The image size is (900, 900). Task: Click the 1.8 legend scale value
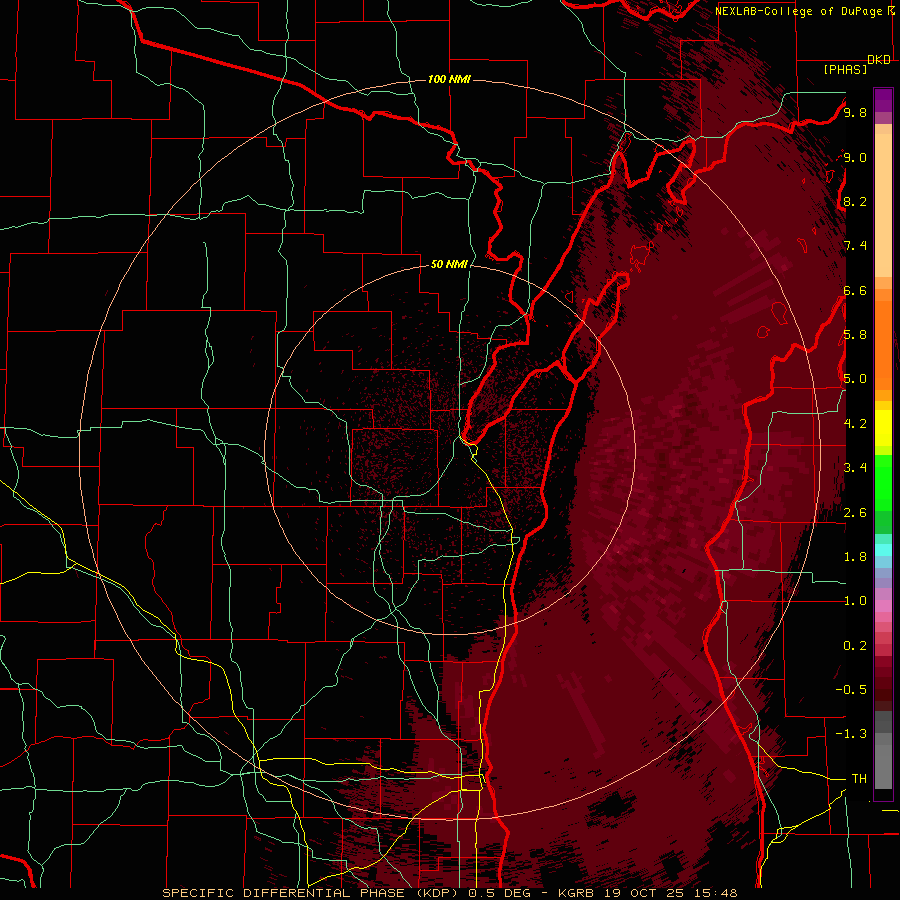pos(855,557)
